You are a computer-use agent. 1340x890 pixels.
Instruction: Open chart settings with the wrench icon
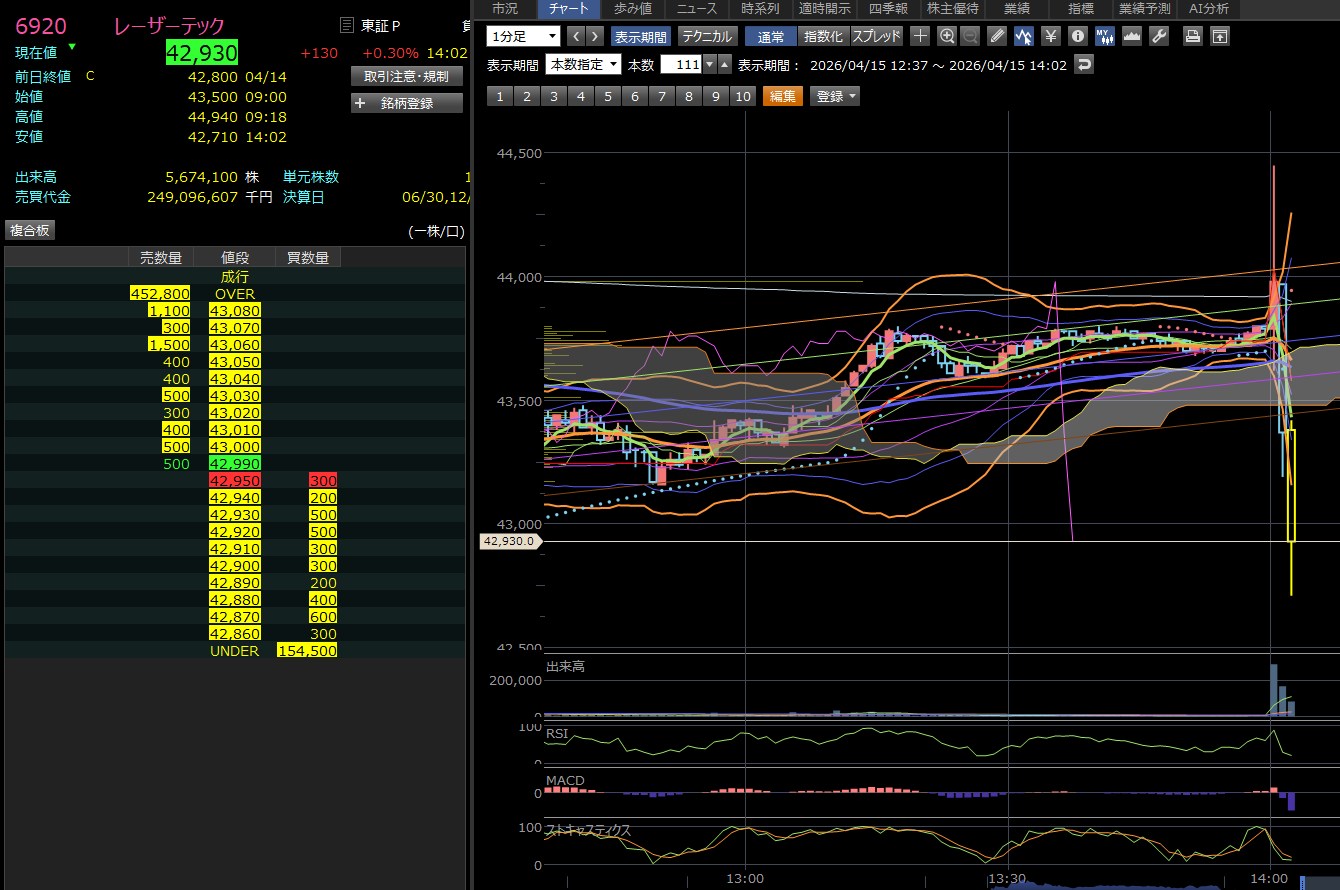[1159, 36]
